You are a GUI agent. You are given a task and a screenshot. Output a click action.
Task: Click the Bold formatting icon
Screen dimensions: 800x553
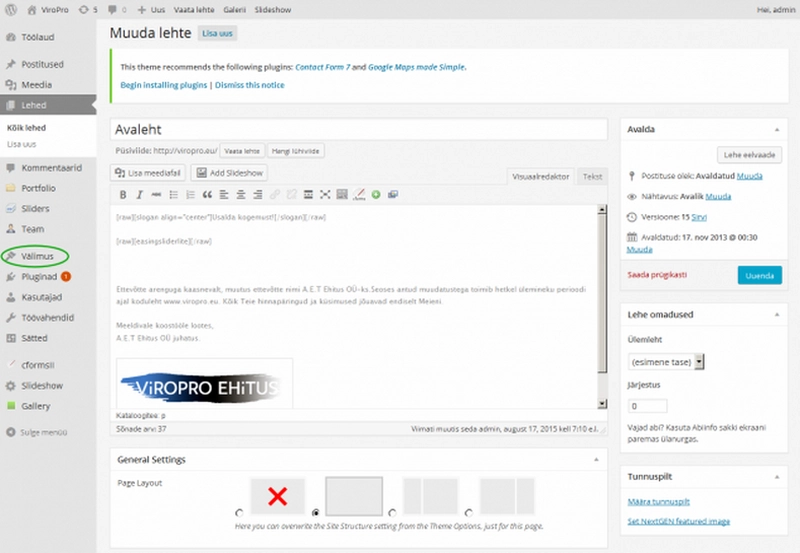click(x=124, y=195)
